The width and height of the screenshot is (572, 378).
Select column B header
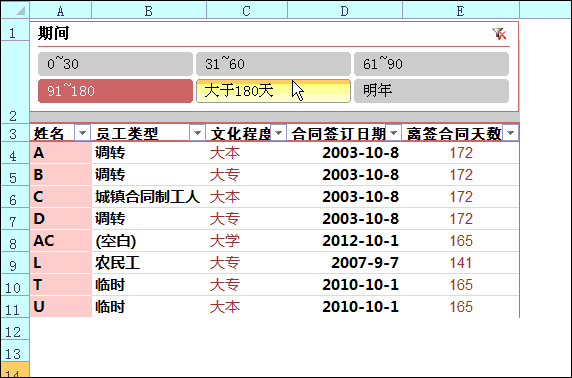(x=149, y=11)
